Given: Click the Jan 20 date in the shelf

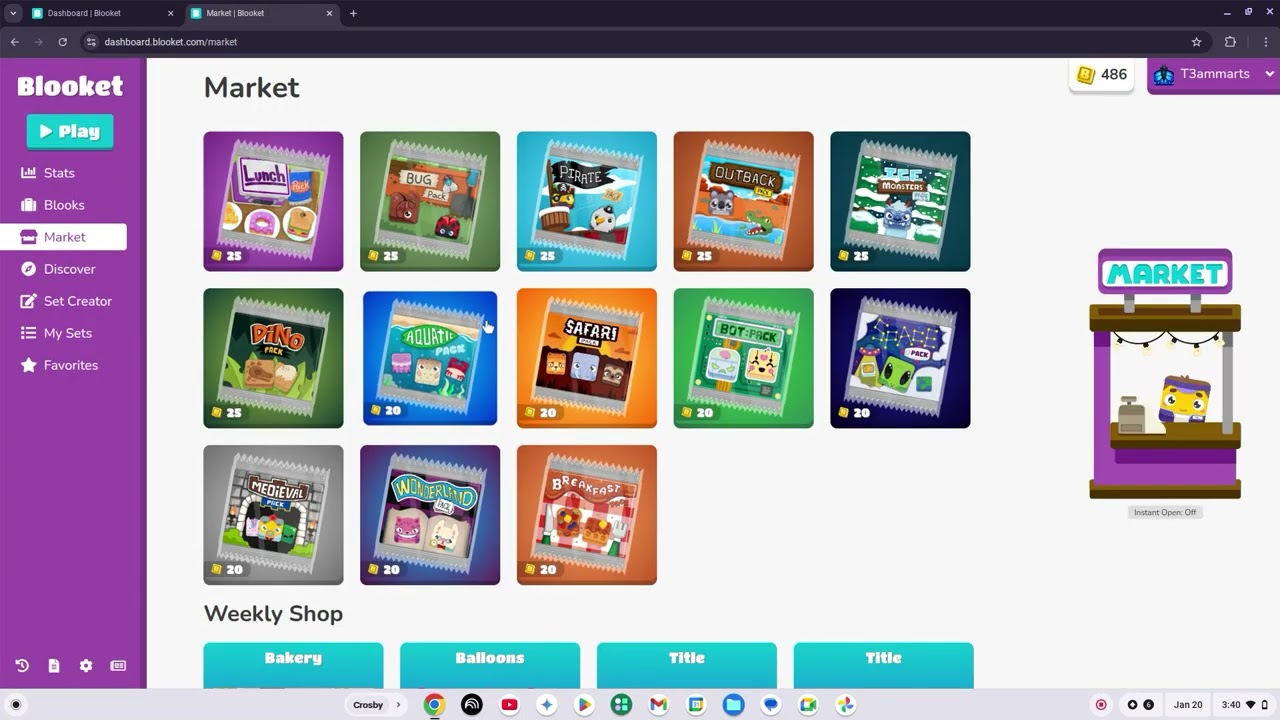Looking at the screenshot, I should [x=1188, y=705].
